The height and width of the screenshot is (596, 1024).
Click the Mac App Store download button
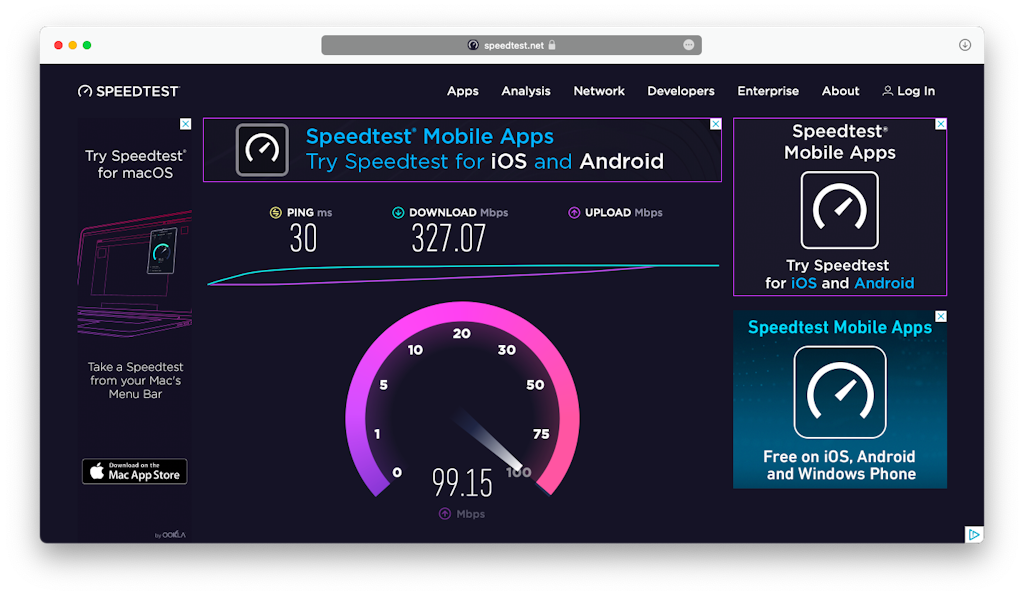[x=134, y=471]
